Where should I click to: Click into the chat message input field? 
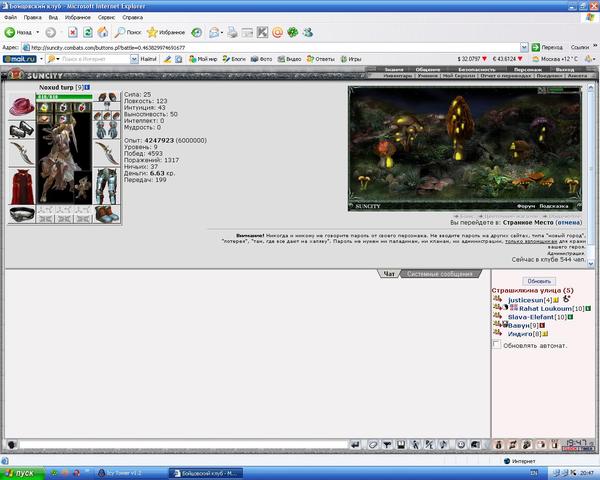tap(184, 445)
